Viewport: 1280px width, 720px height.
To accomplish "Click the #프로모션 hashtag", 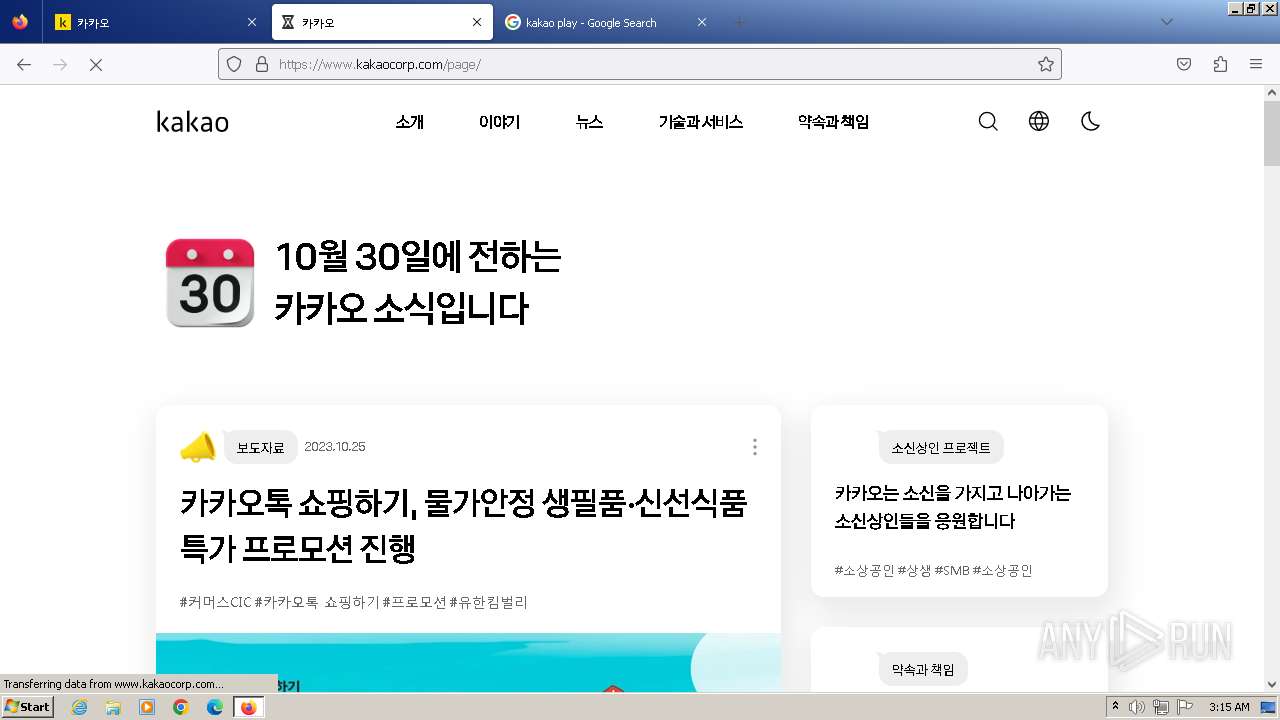I will click(414, 602).
